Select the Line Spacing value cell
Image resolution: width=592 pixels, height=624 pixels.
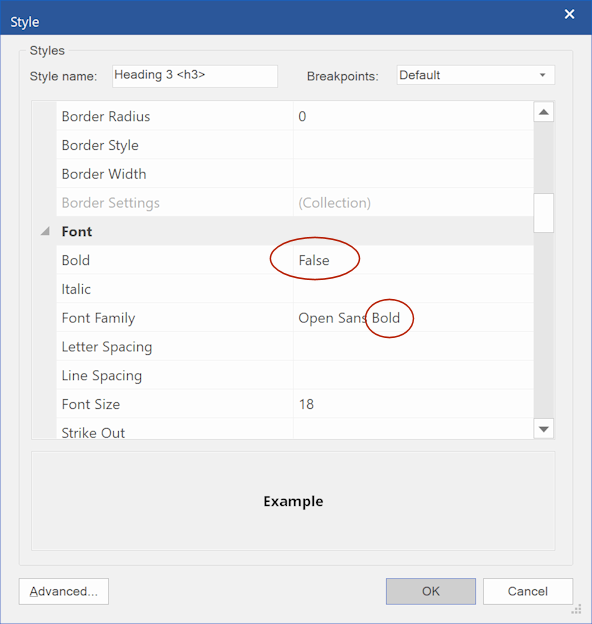click(413, 375)
